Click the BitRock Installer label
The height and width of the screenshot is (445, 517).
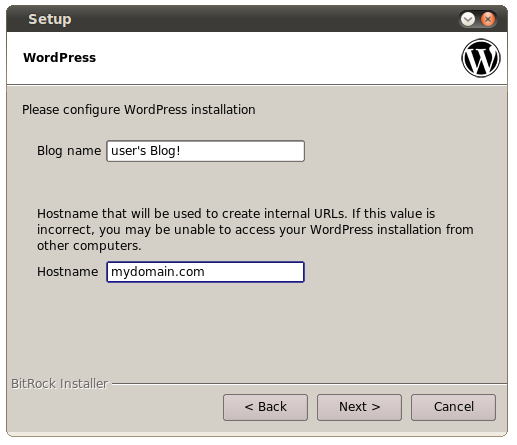60,384
